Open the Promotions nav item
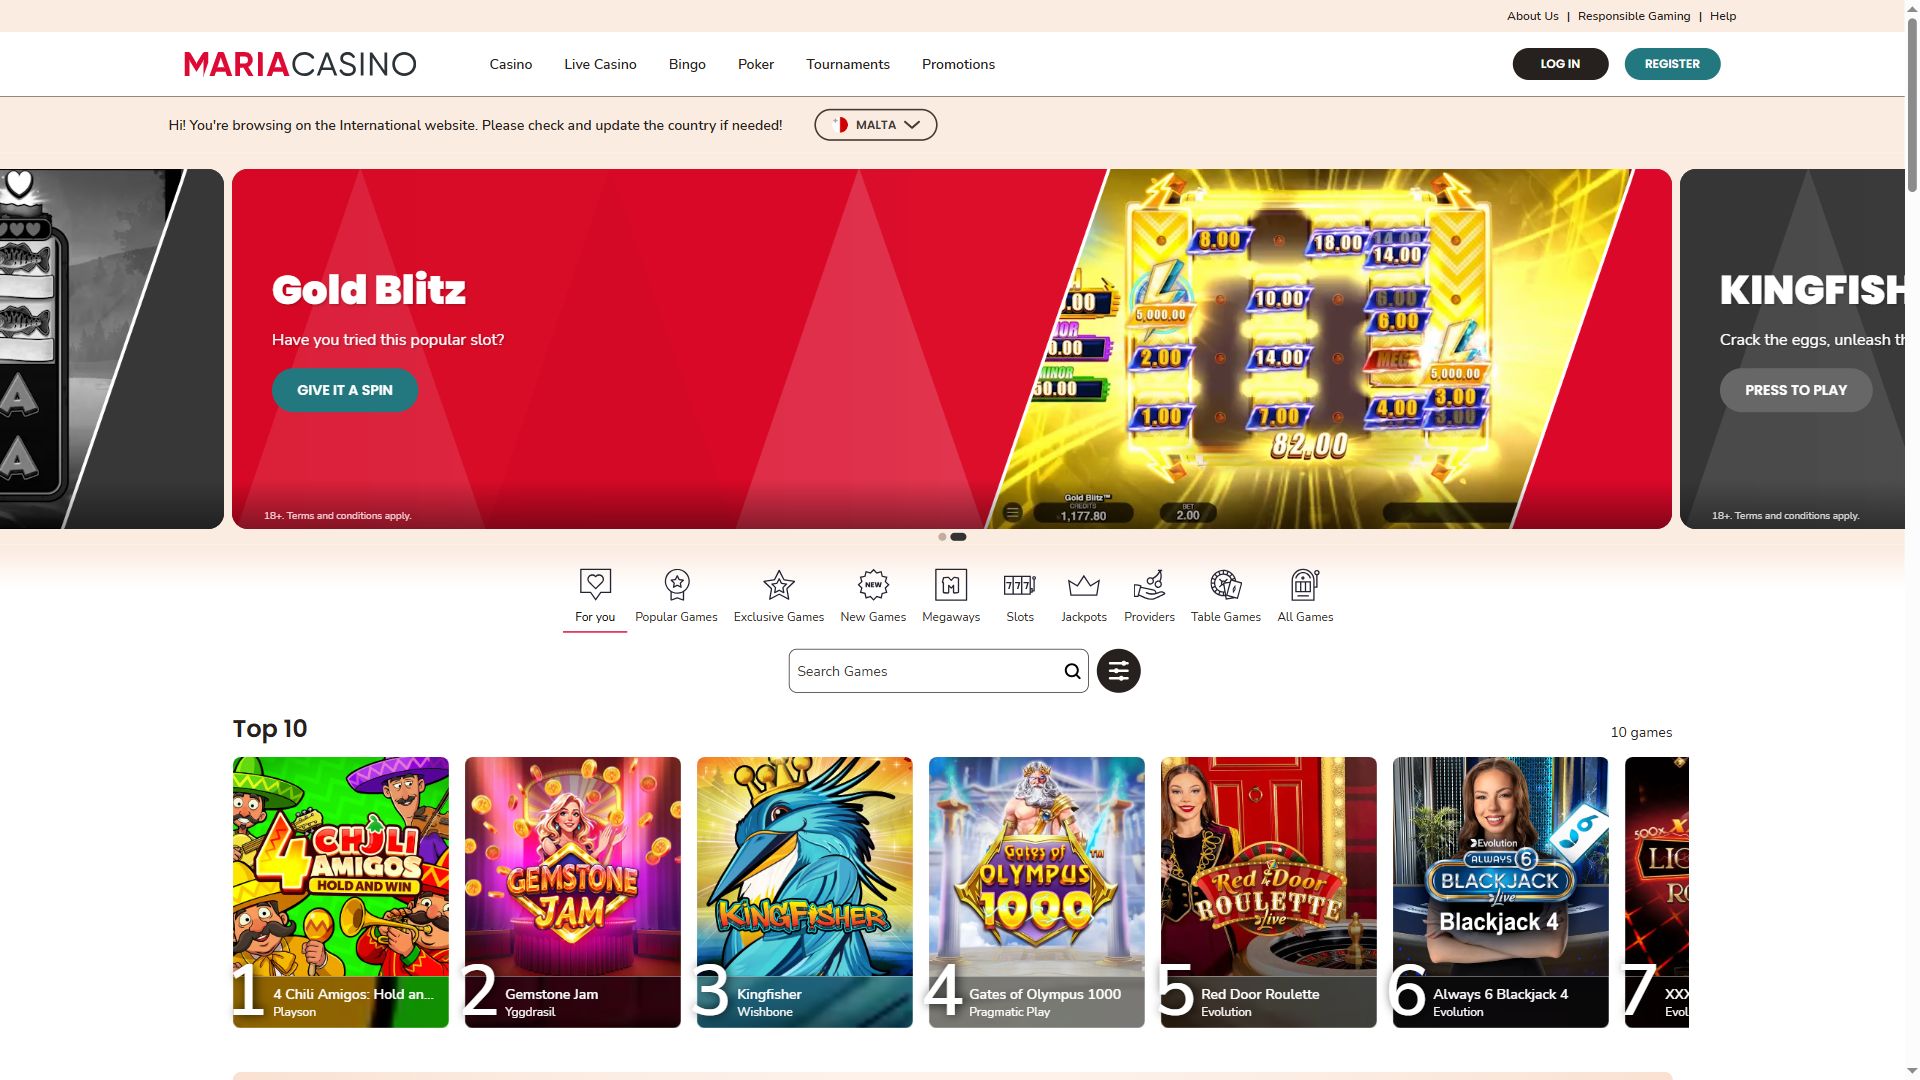The image size is (1920, 1080). click(958, 64)
